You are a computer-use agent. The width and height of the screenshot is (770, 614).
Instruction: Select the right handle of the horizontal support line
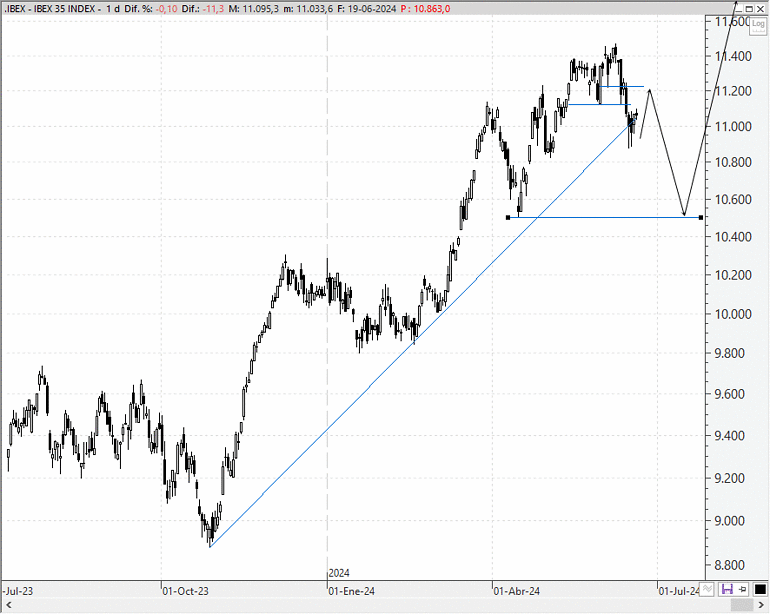coord(701,217)
